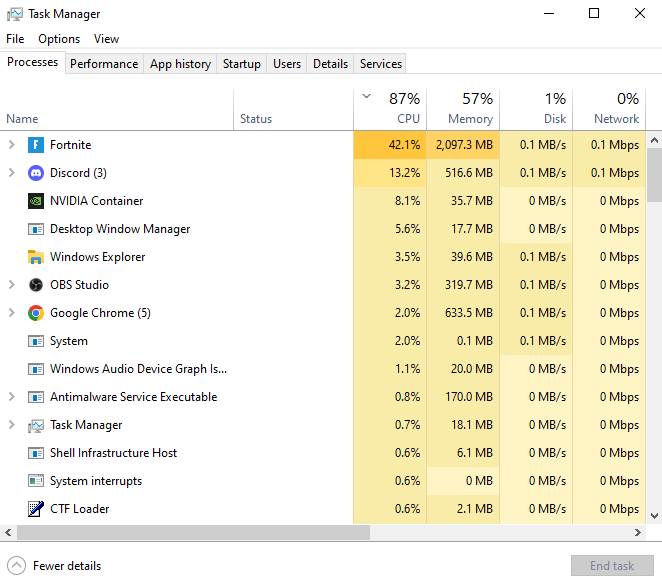Click the horizontal scrollbar right arrow
This screenshot has height=579, width=662.
(x=638, y=533)
